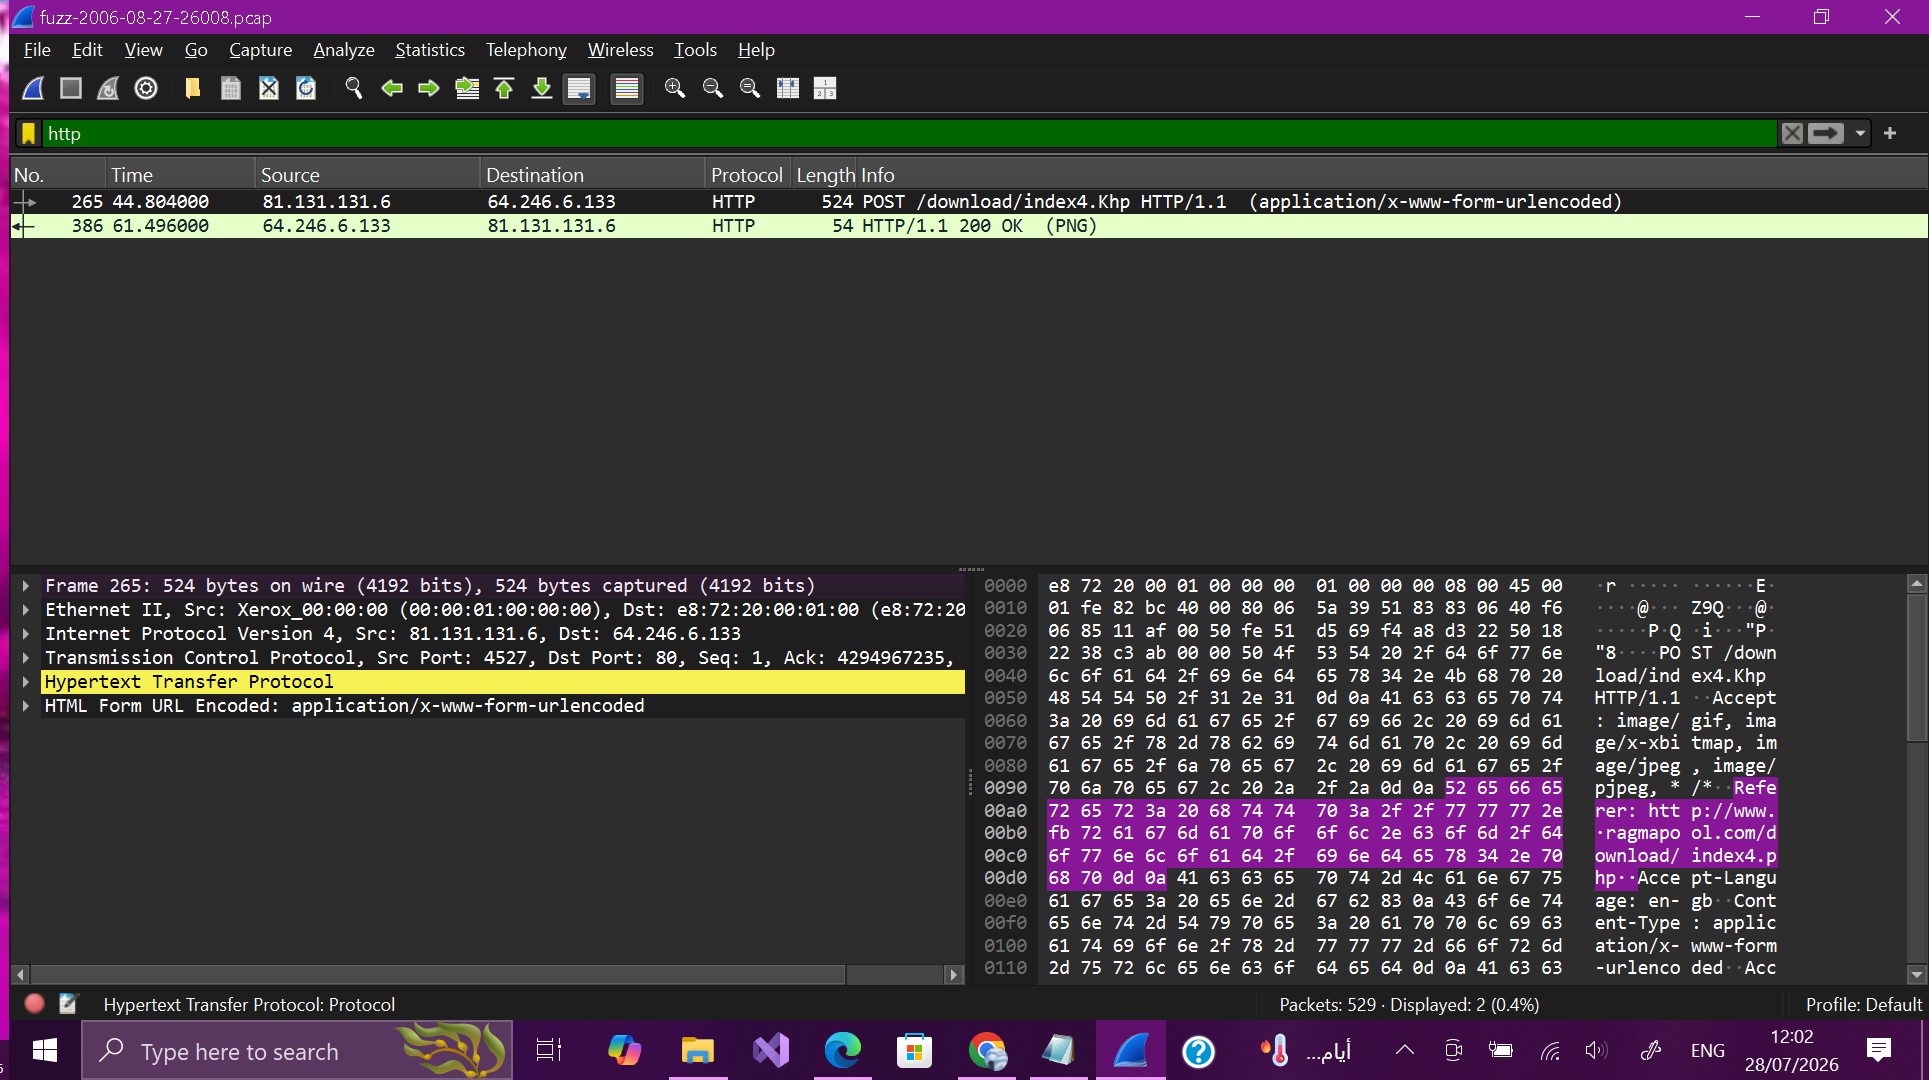Click the details pane horizontal scrollbar
Image resolution: width=1929 pixels, height=1080 pixels.
[438, 974]
